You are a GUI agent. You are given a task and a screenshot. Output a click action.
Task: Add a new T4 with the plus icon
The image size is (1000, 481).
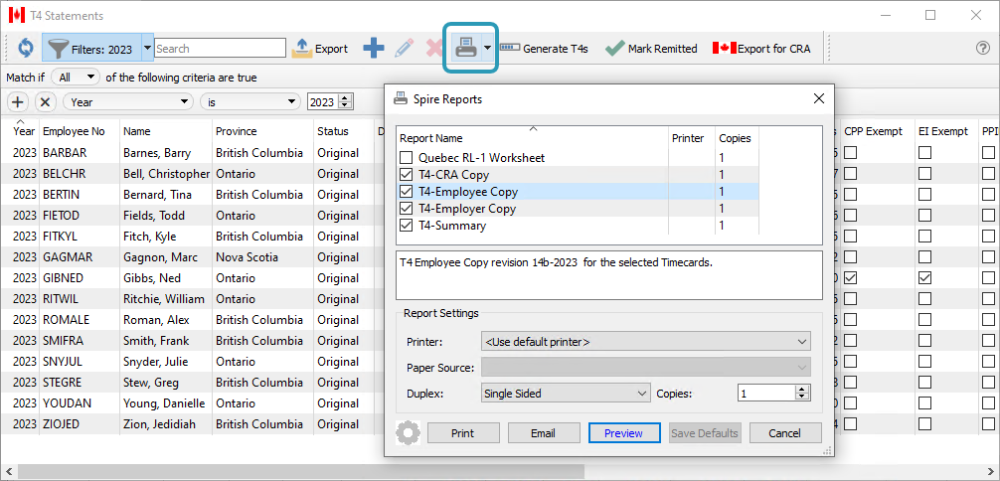pyautogui.click(x=374, y=48)
